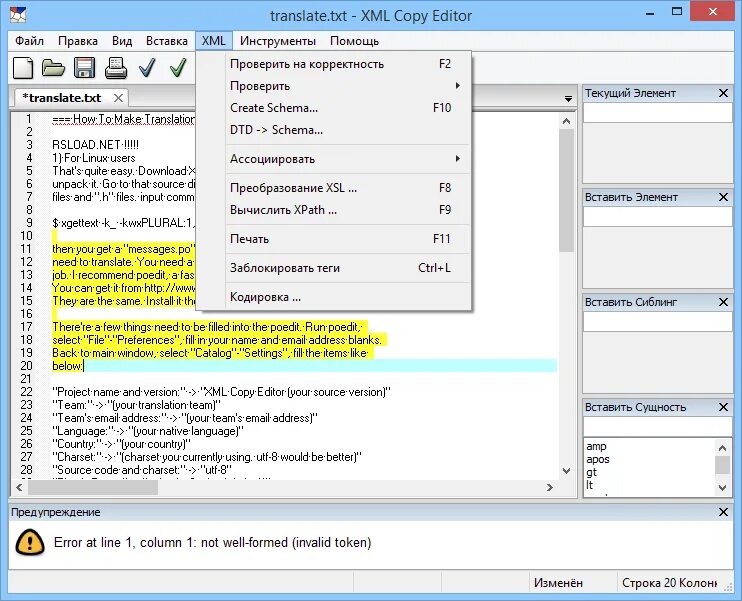Minimize the XML Copy Editor window
742x601 pixels.
(650, 13)
